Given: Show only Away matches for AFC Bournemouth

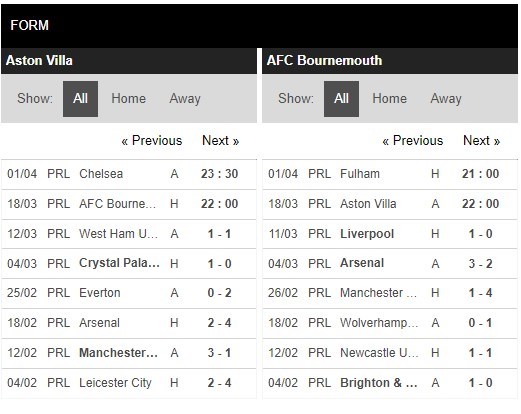Looking at the screenshot, I should tap(446, 99).
